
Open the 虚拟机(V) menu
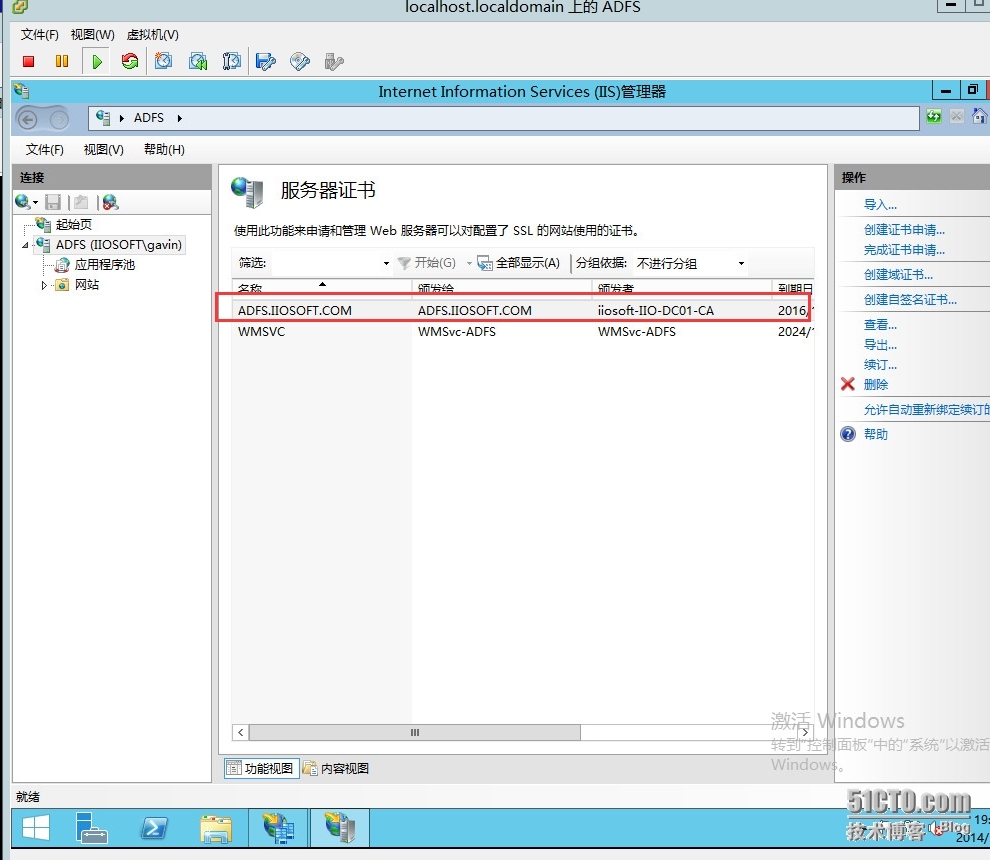[x=152, y=35]
